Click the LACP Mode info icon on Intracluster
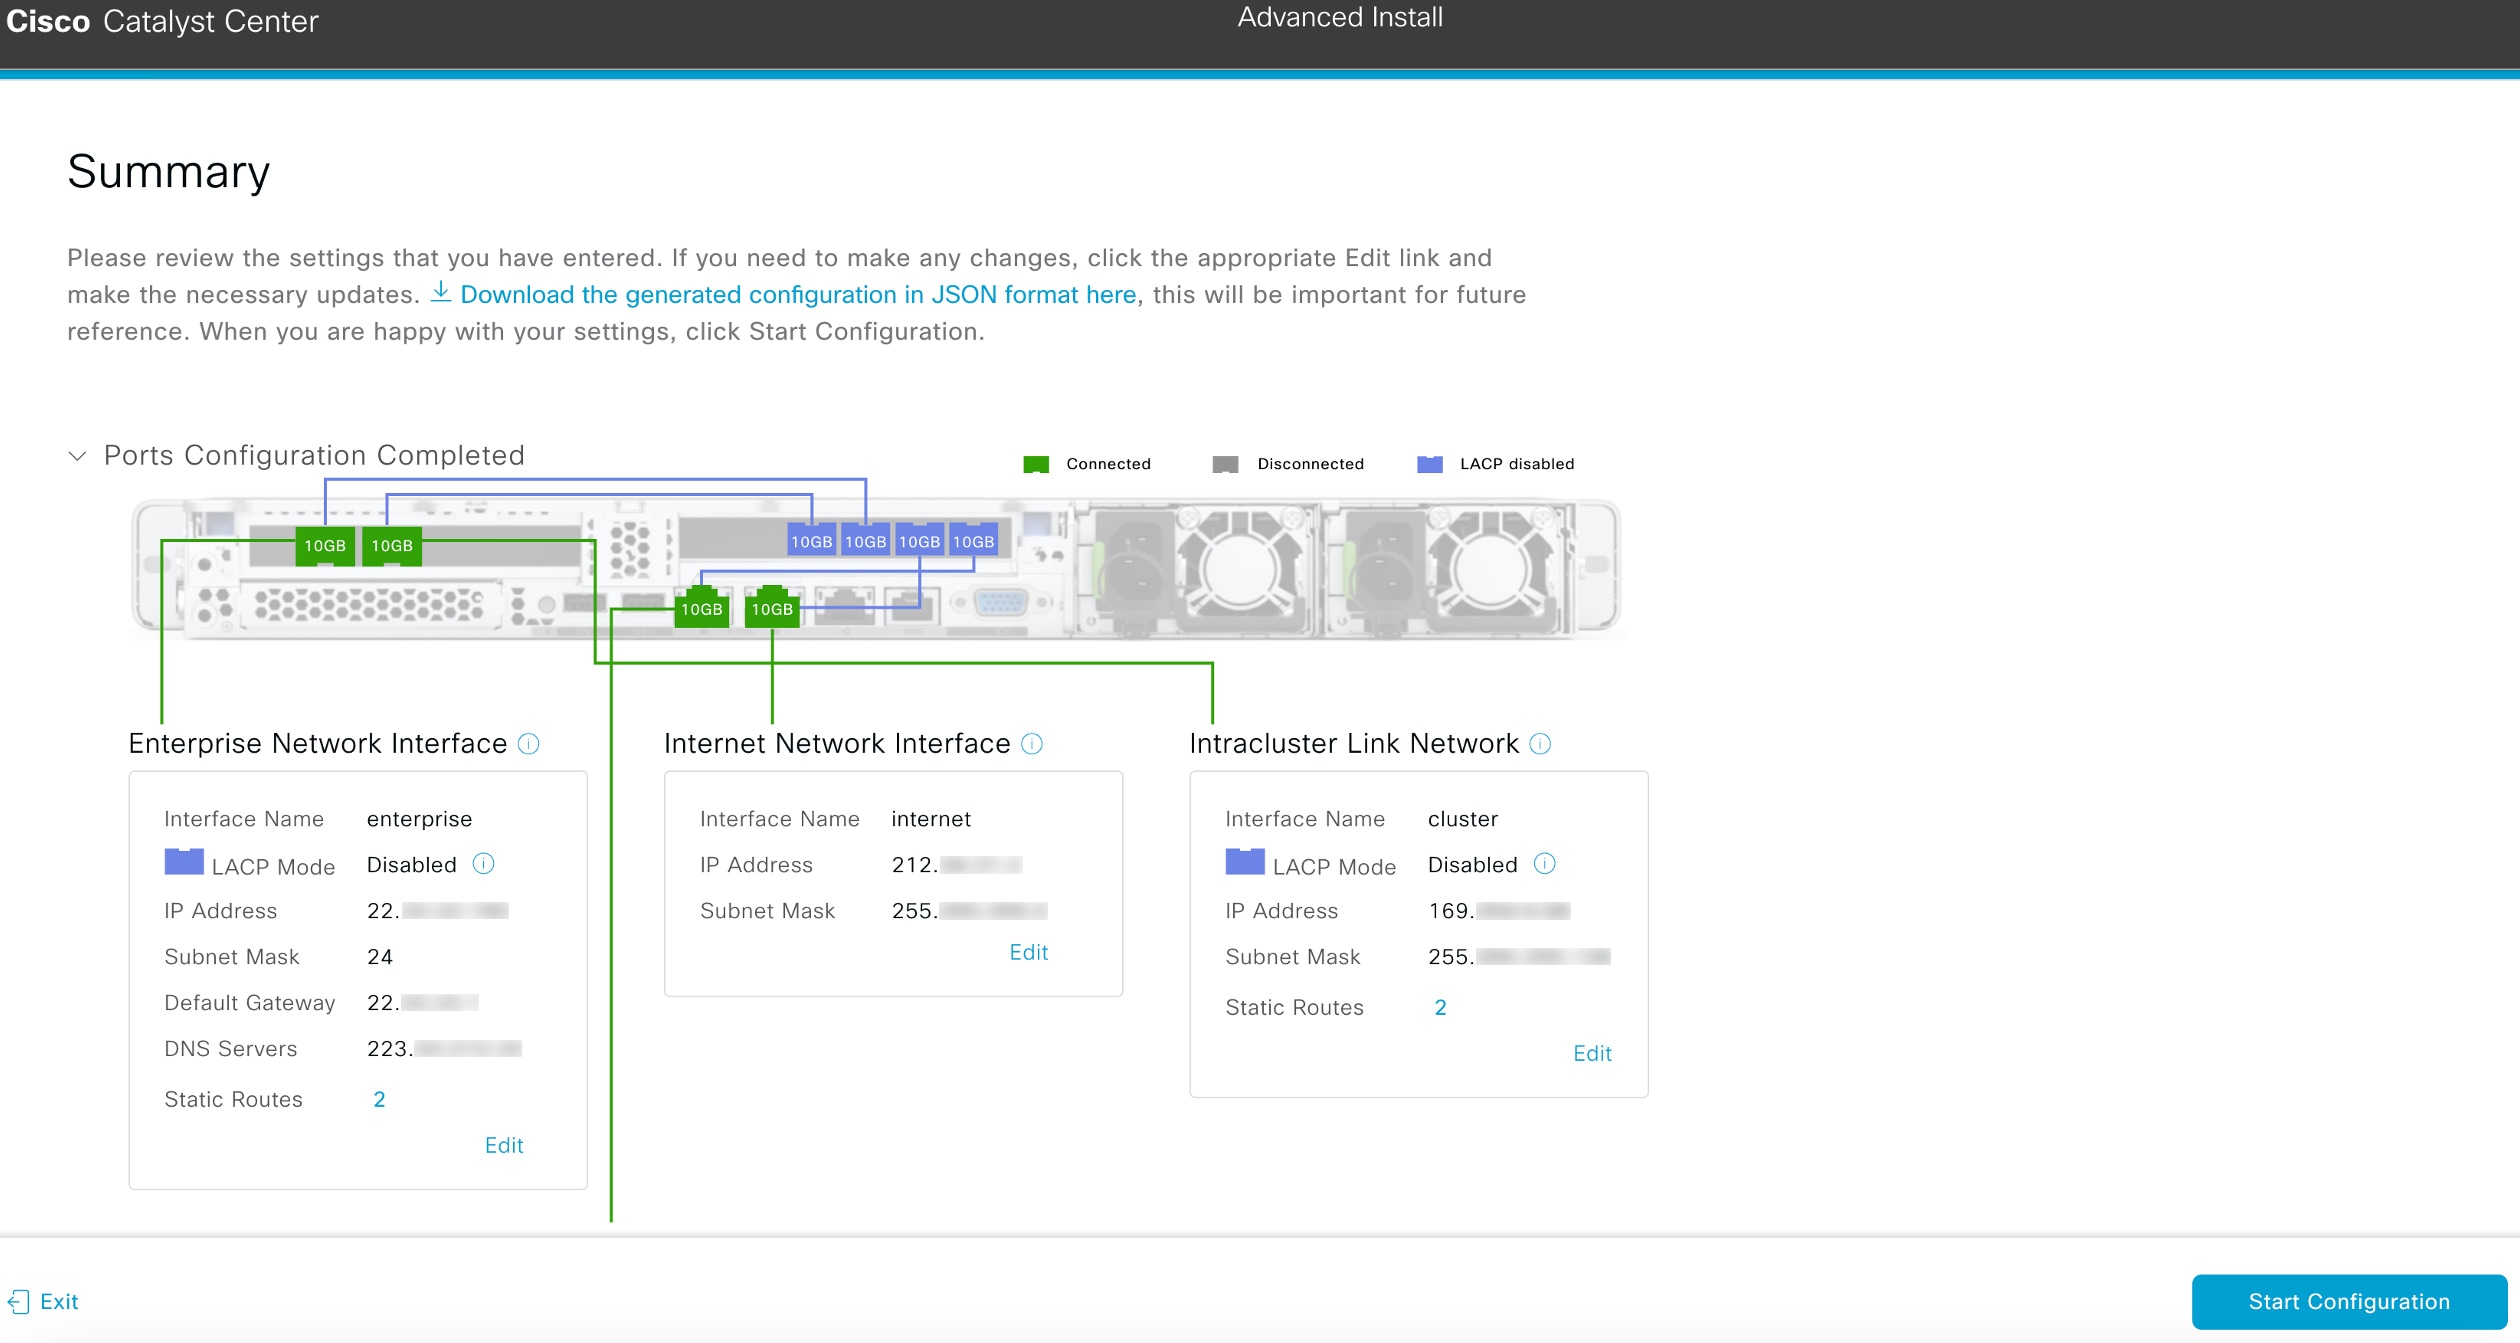The height and width of the screenshot is (1343, 2520). click(x=1545, y=863)
